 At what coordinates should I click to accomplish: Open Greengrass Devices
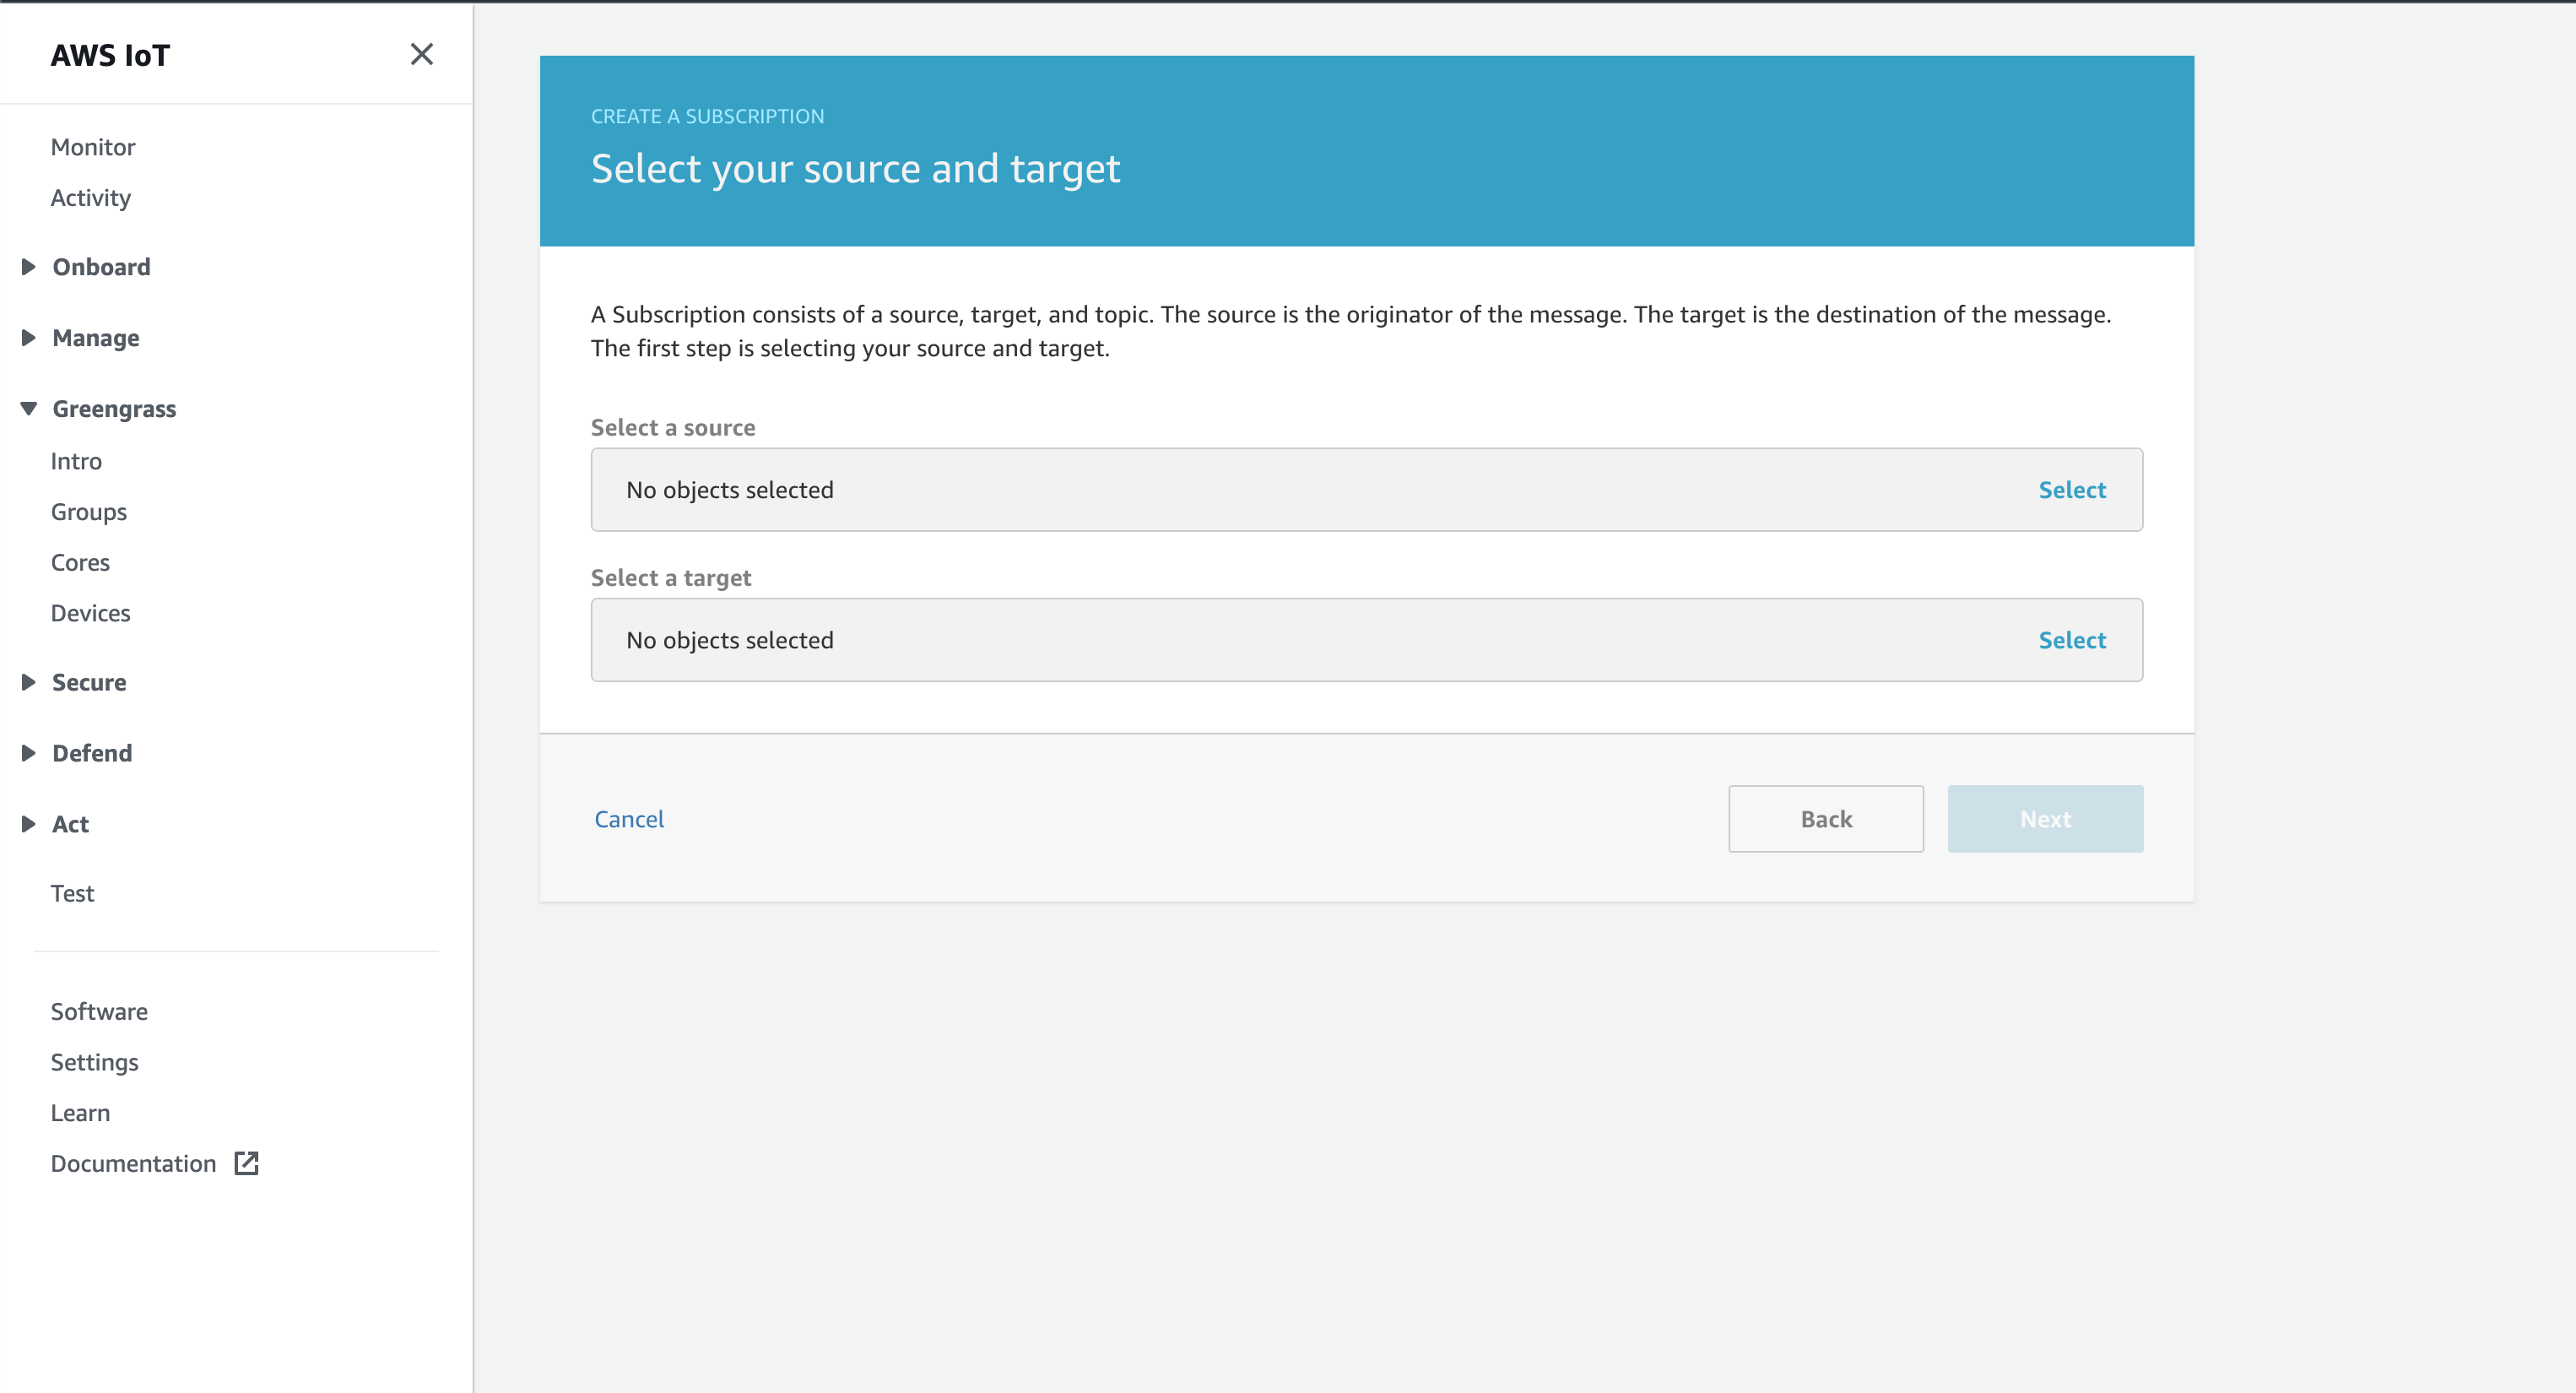click(x=91, y=613)
